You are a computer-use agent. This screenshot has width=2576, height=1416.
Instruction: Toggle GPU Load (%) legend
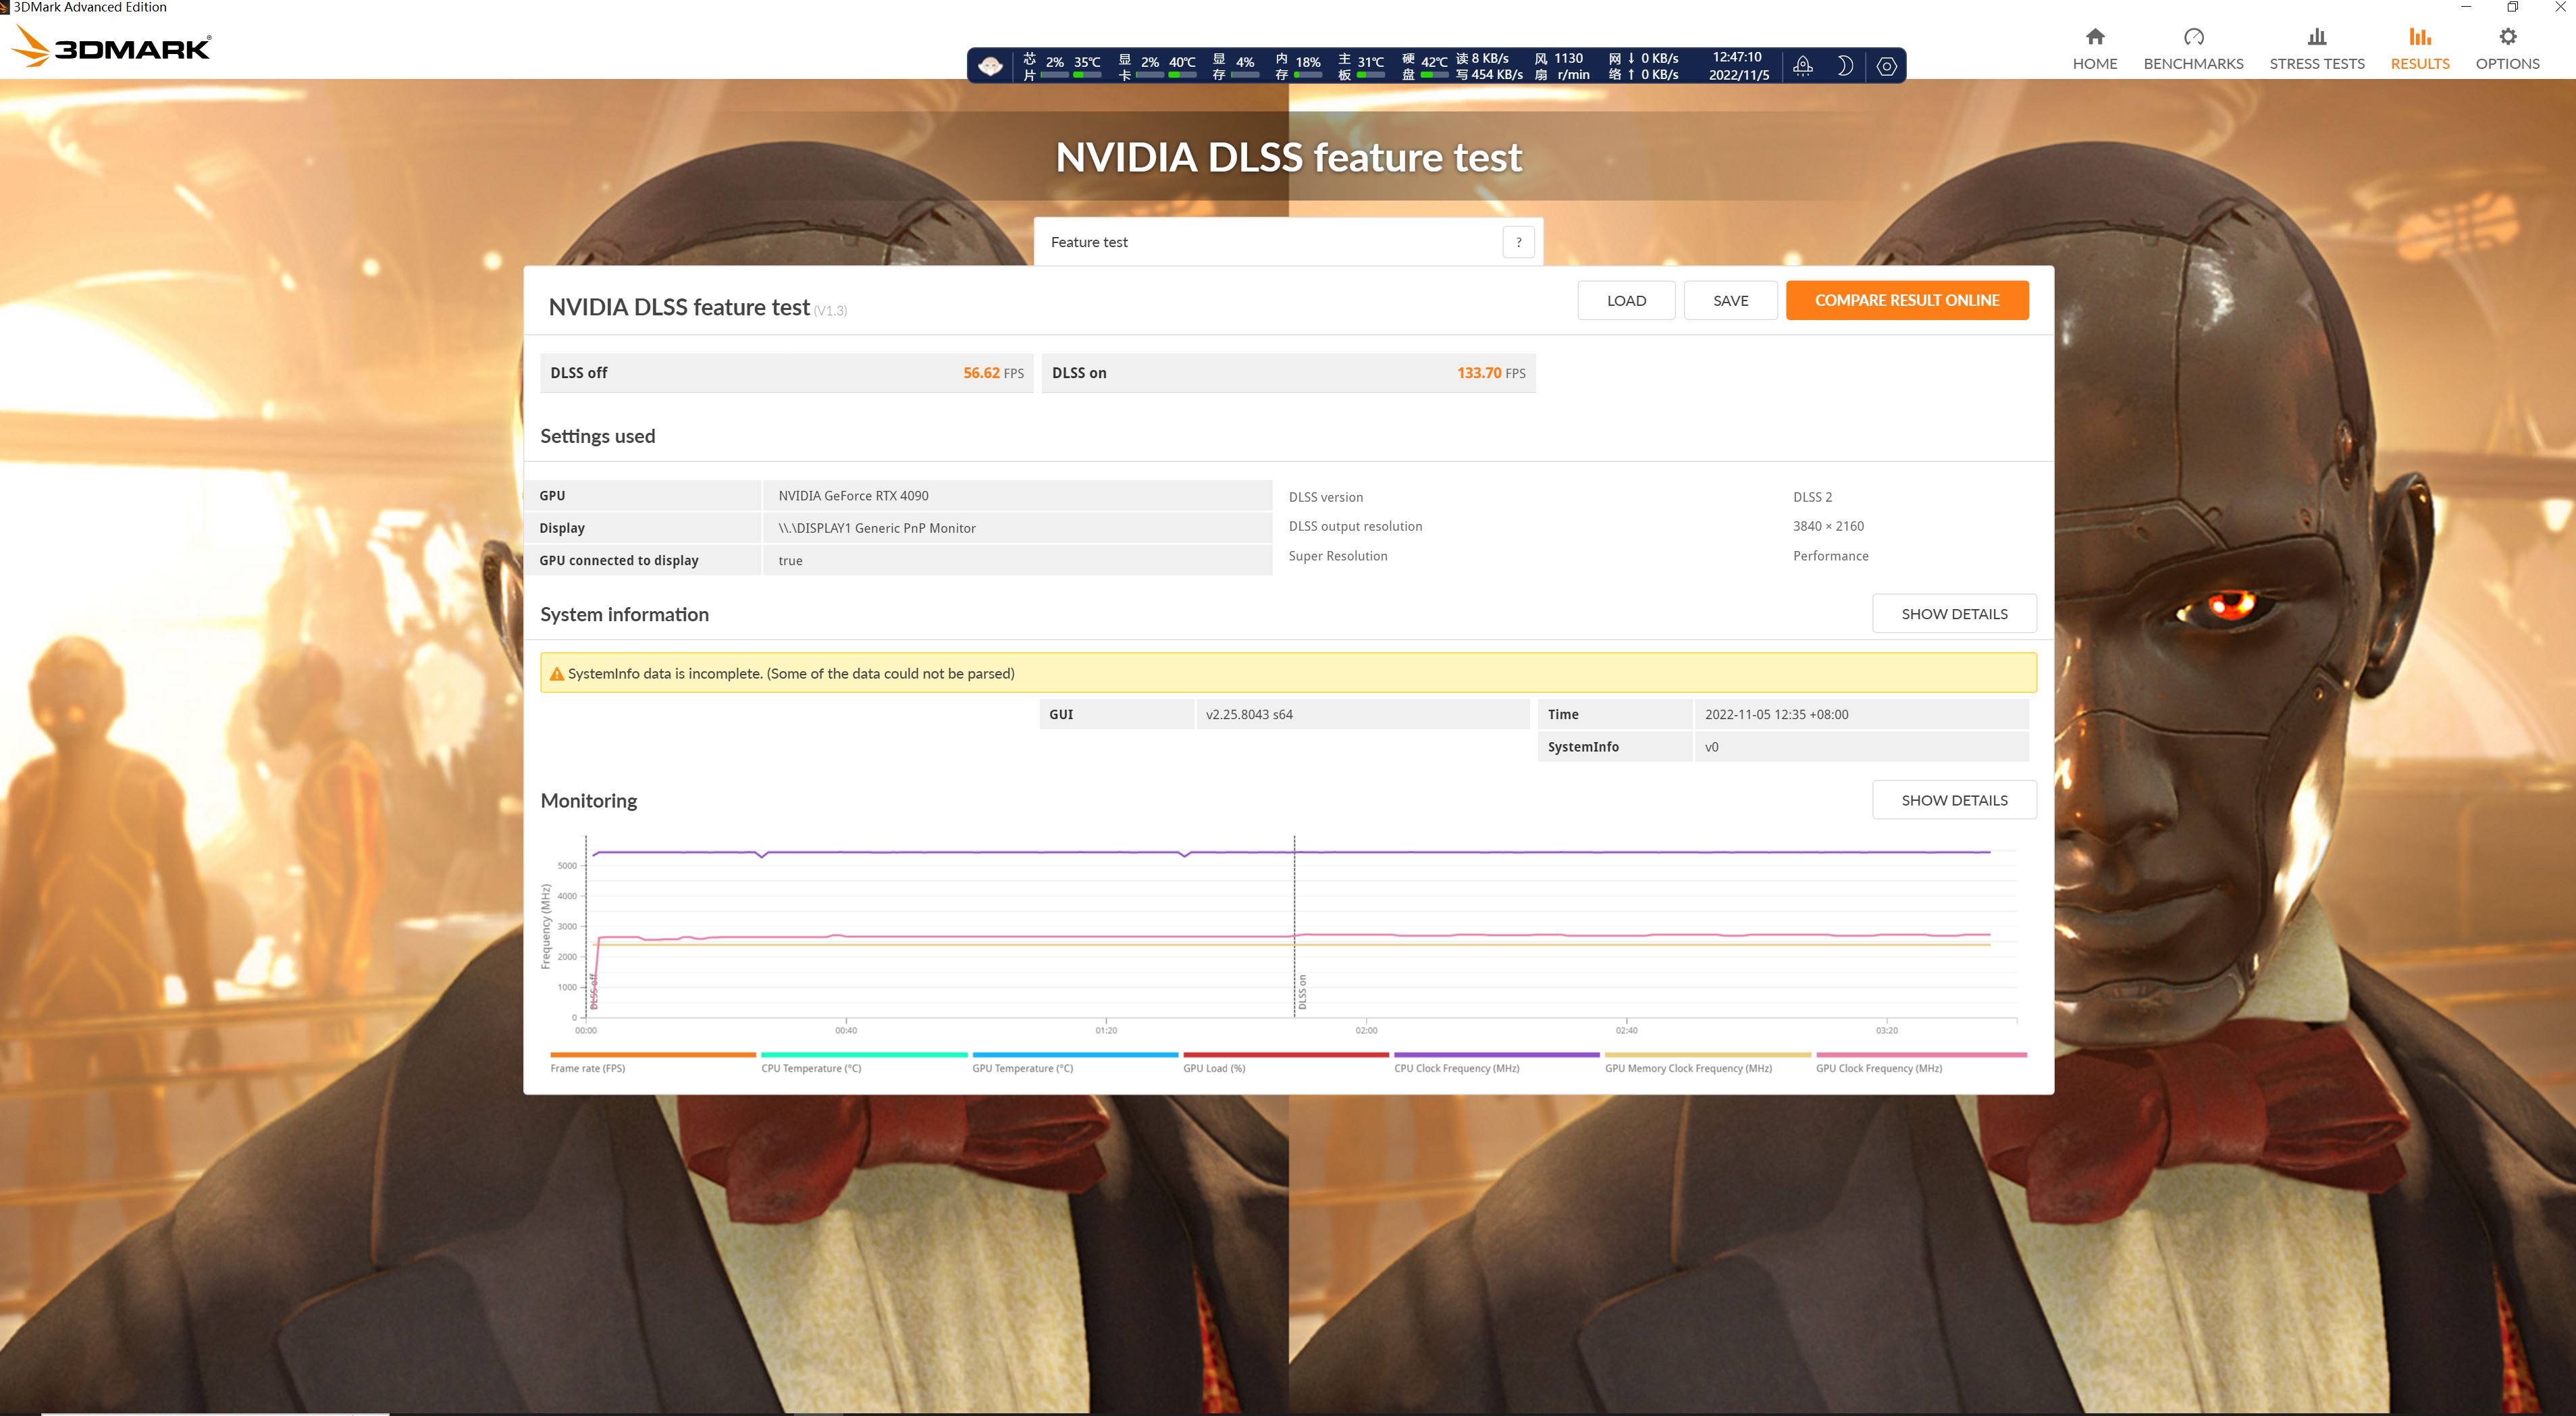(1286, 1063)
